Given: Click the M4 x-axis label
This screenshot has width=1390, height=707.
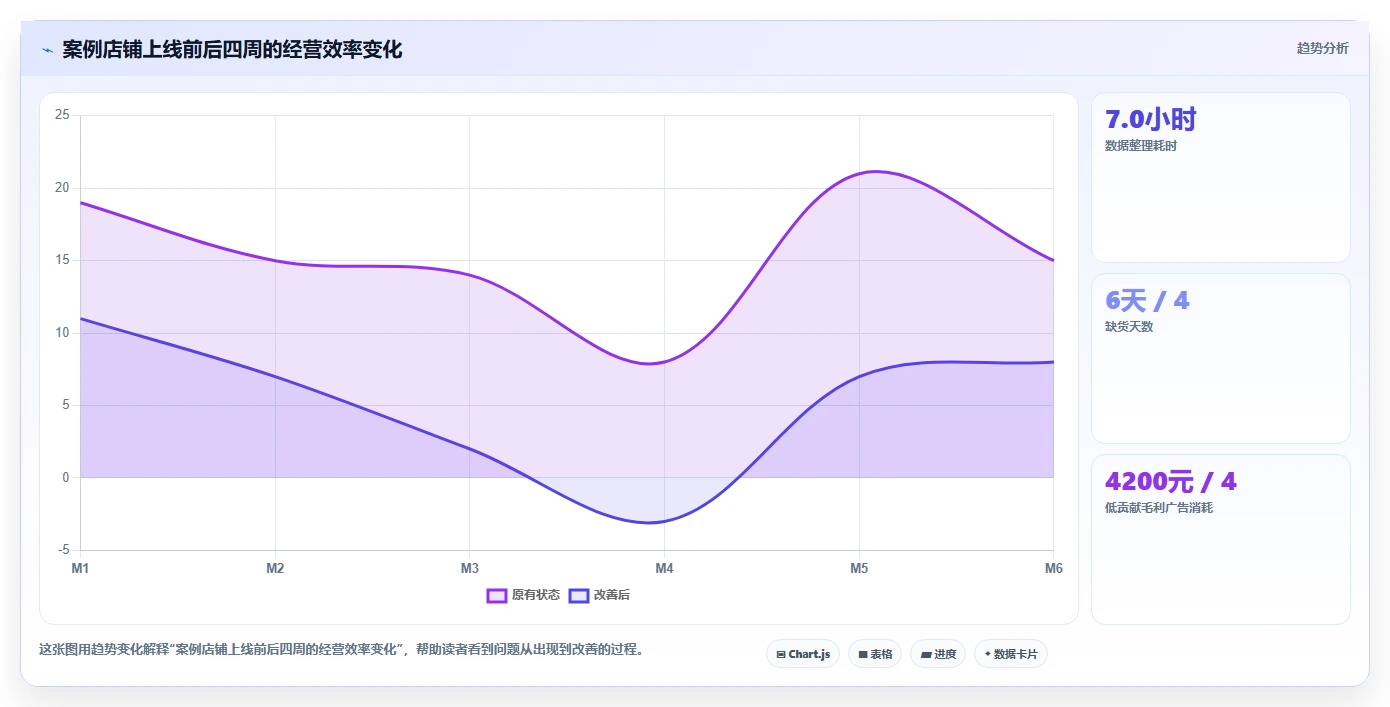Looking at the screenshot, I should click(x=664, y=568).
